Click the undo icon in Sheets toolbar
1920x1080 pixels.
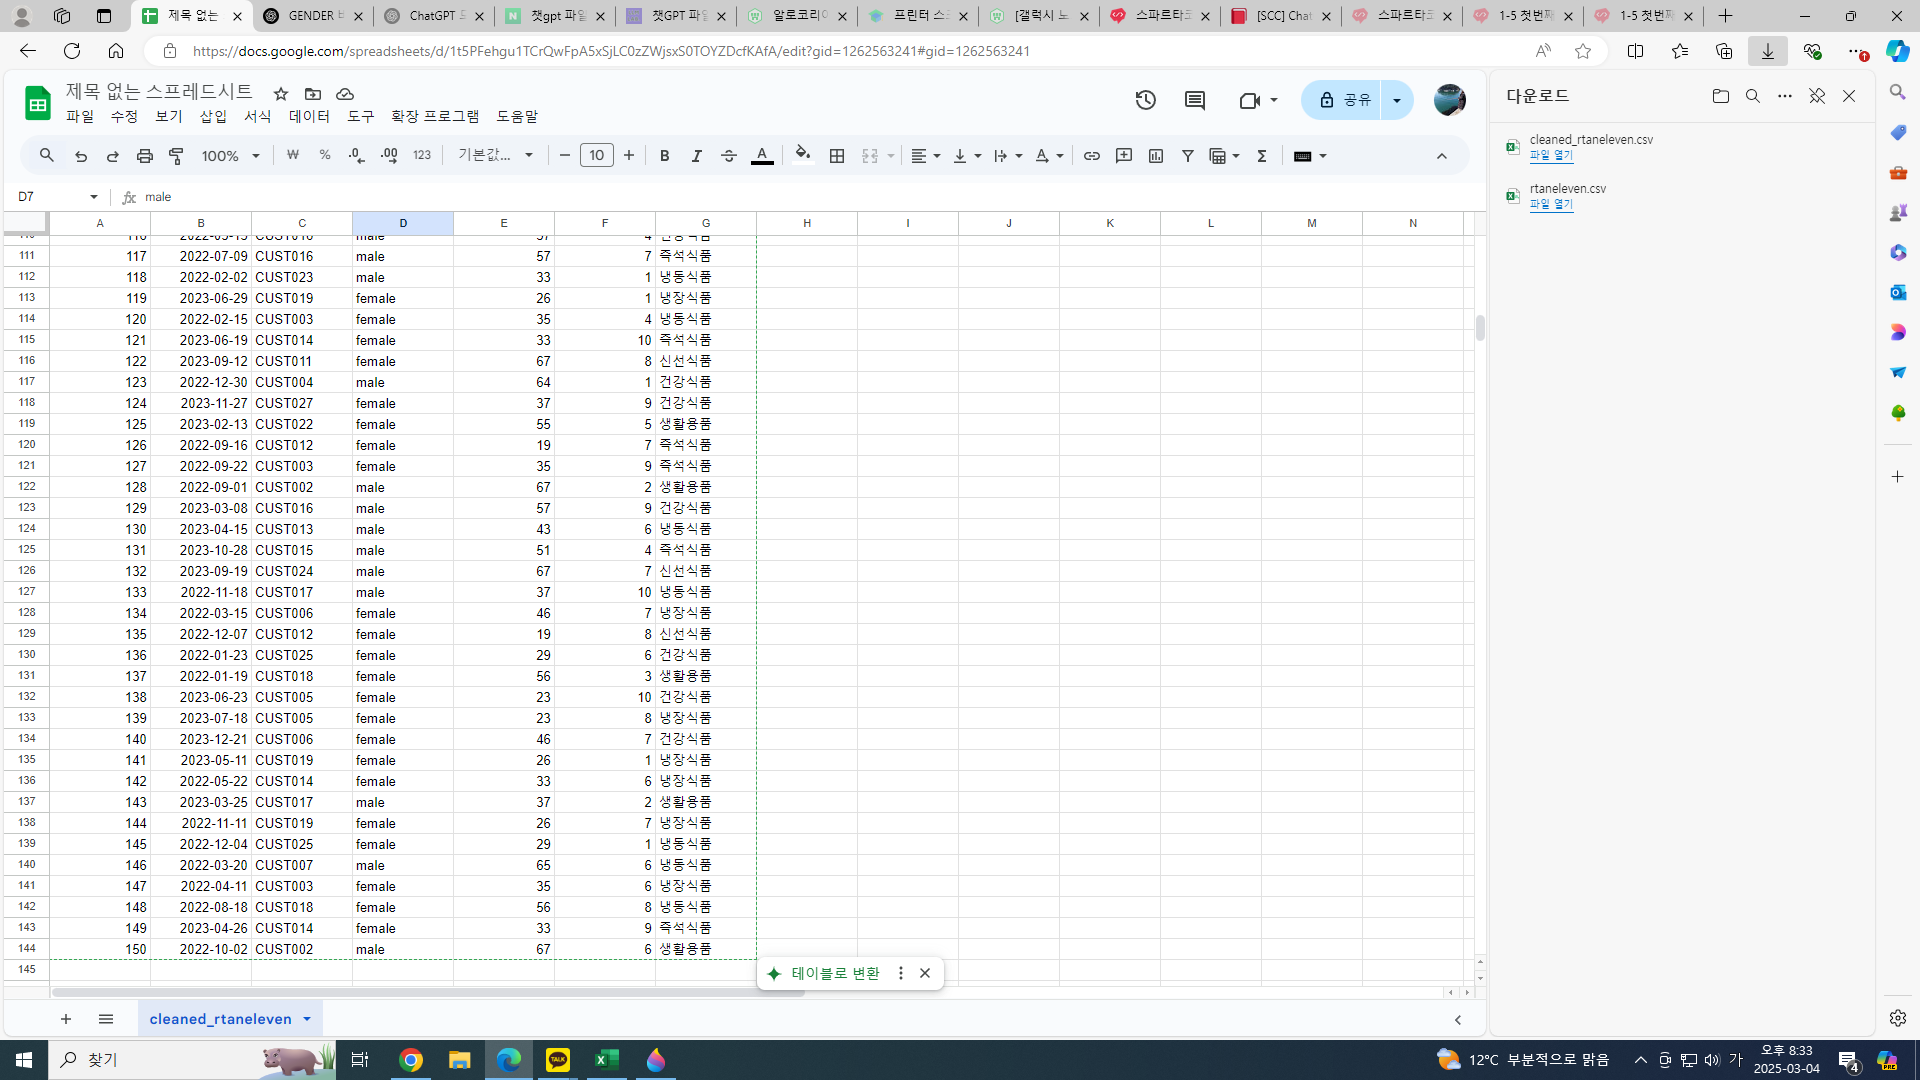tap(81, 156)
